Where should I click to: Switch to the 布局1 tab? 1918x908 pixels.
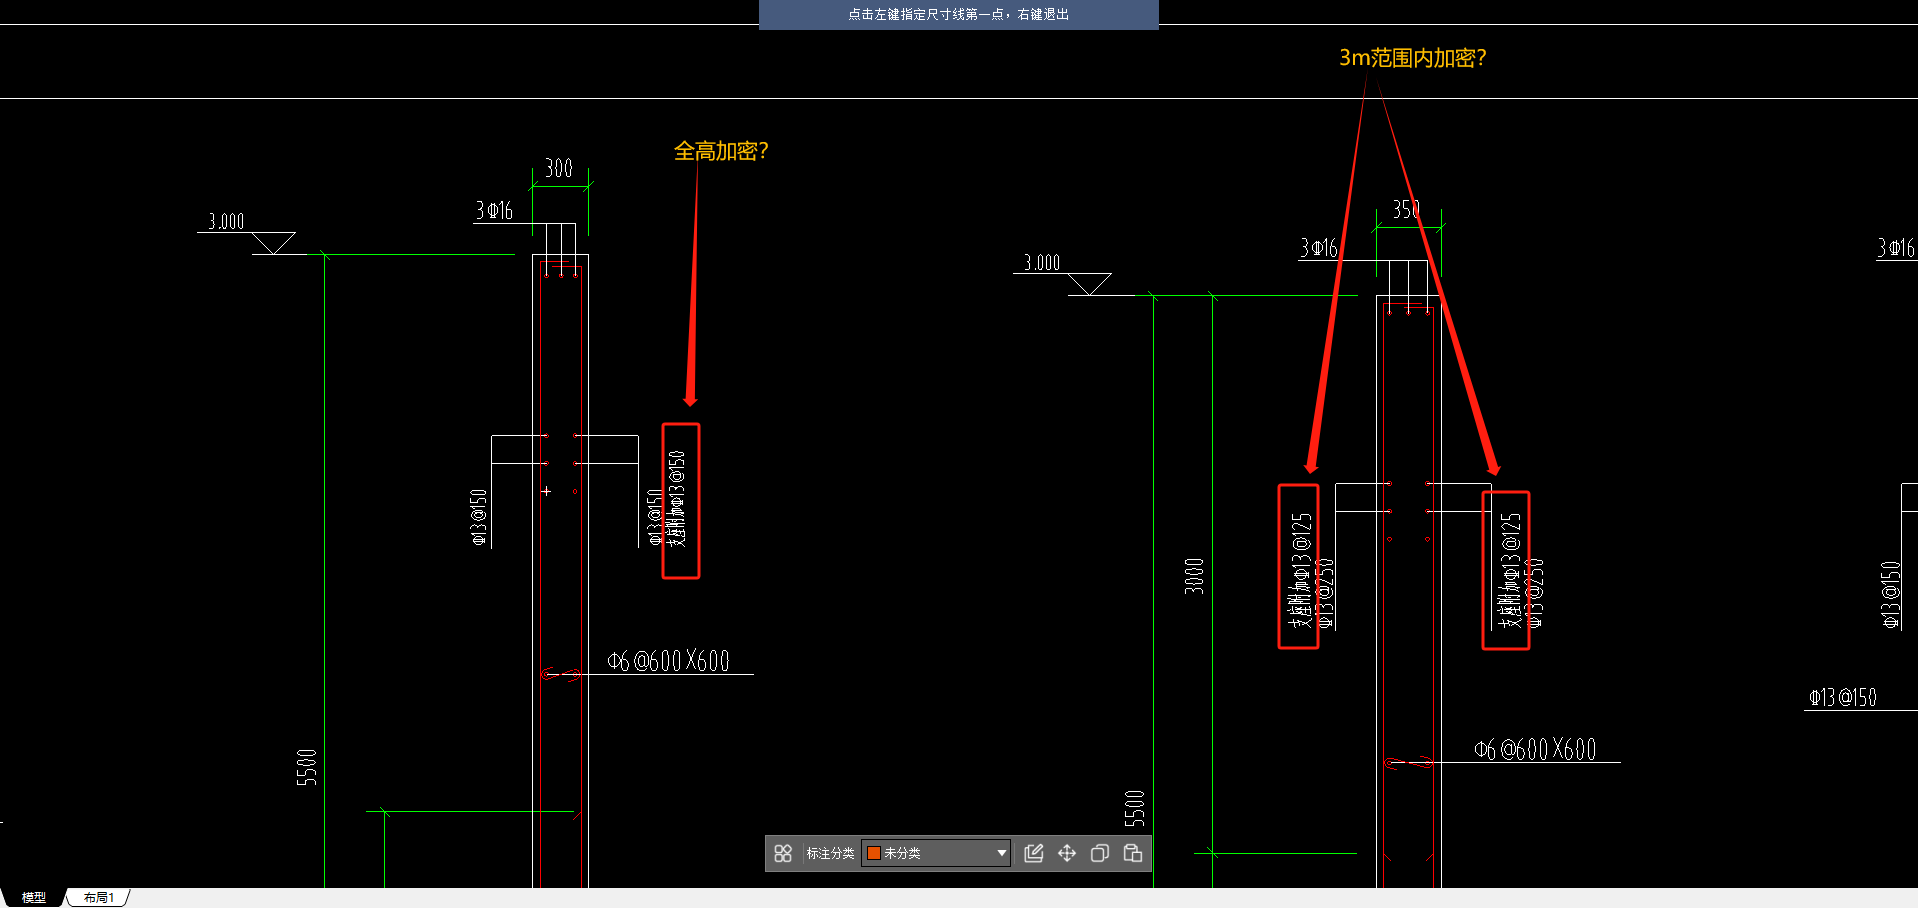tap(99, 898)
